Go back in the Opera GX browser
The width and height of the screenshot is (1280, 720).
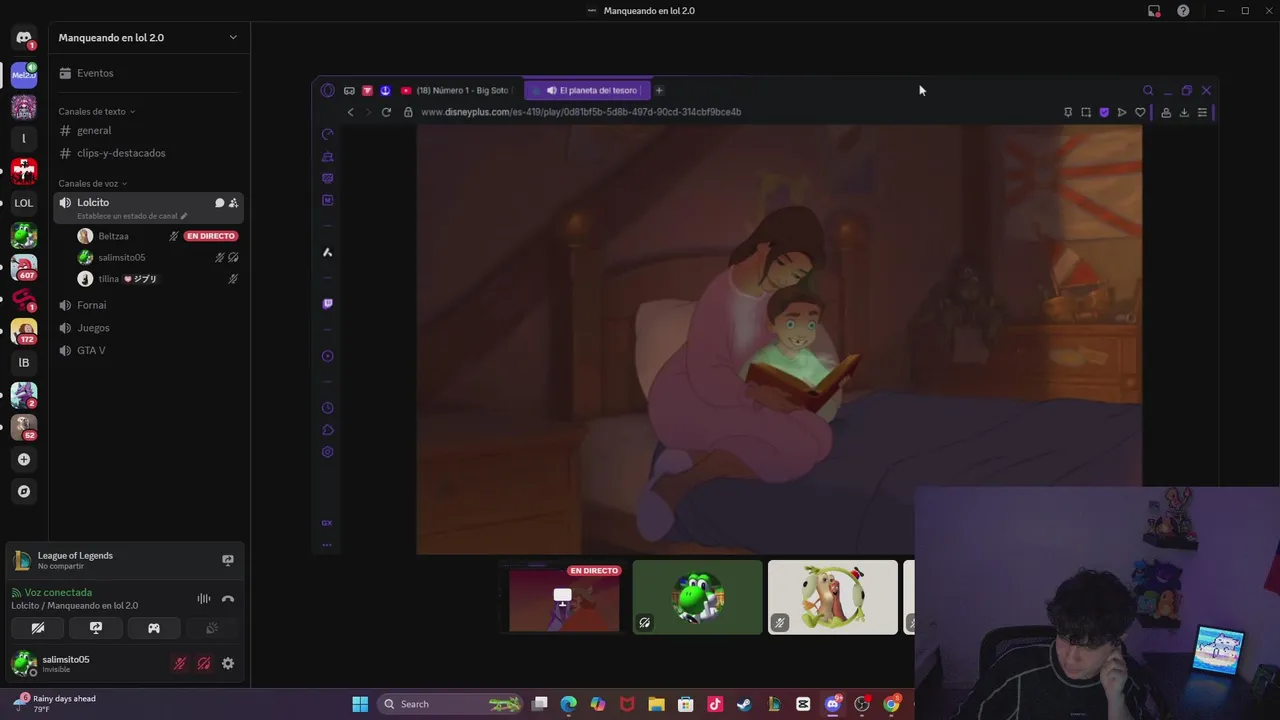(x=350, y=112)
